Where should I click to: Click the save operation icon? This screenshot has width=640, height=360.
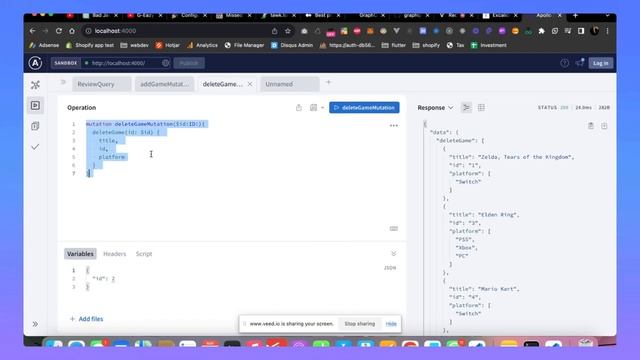[313, 108]
